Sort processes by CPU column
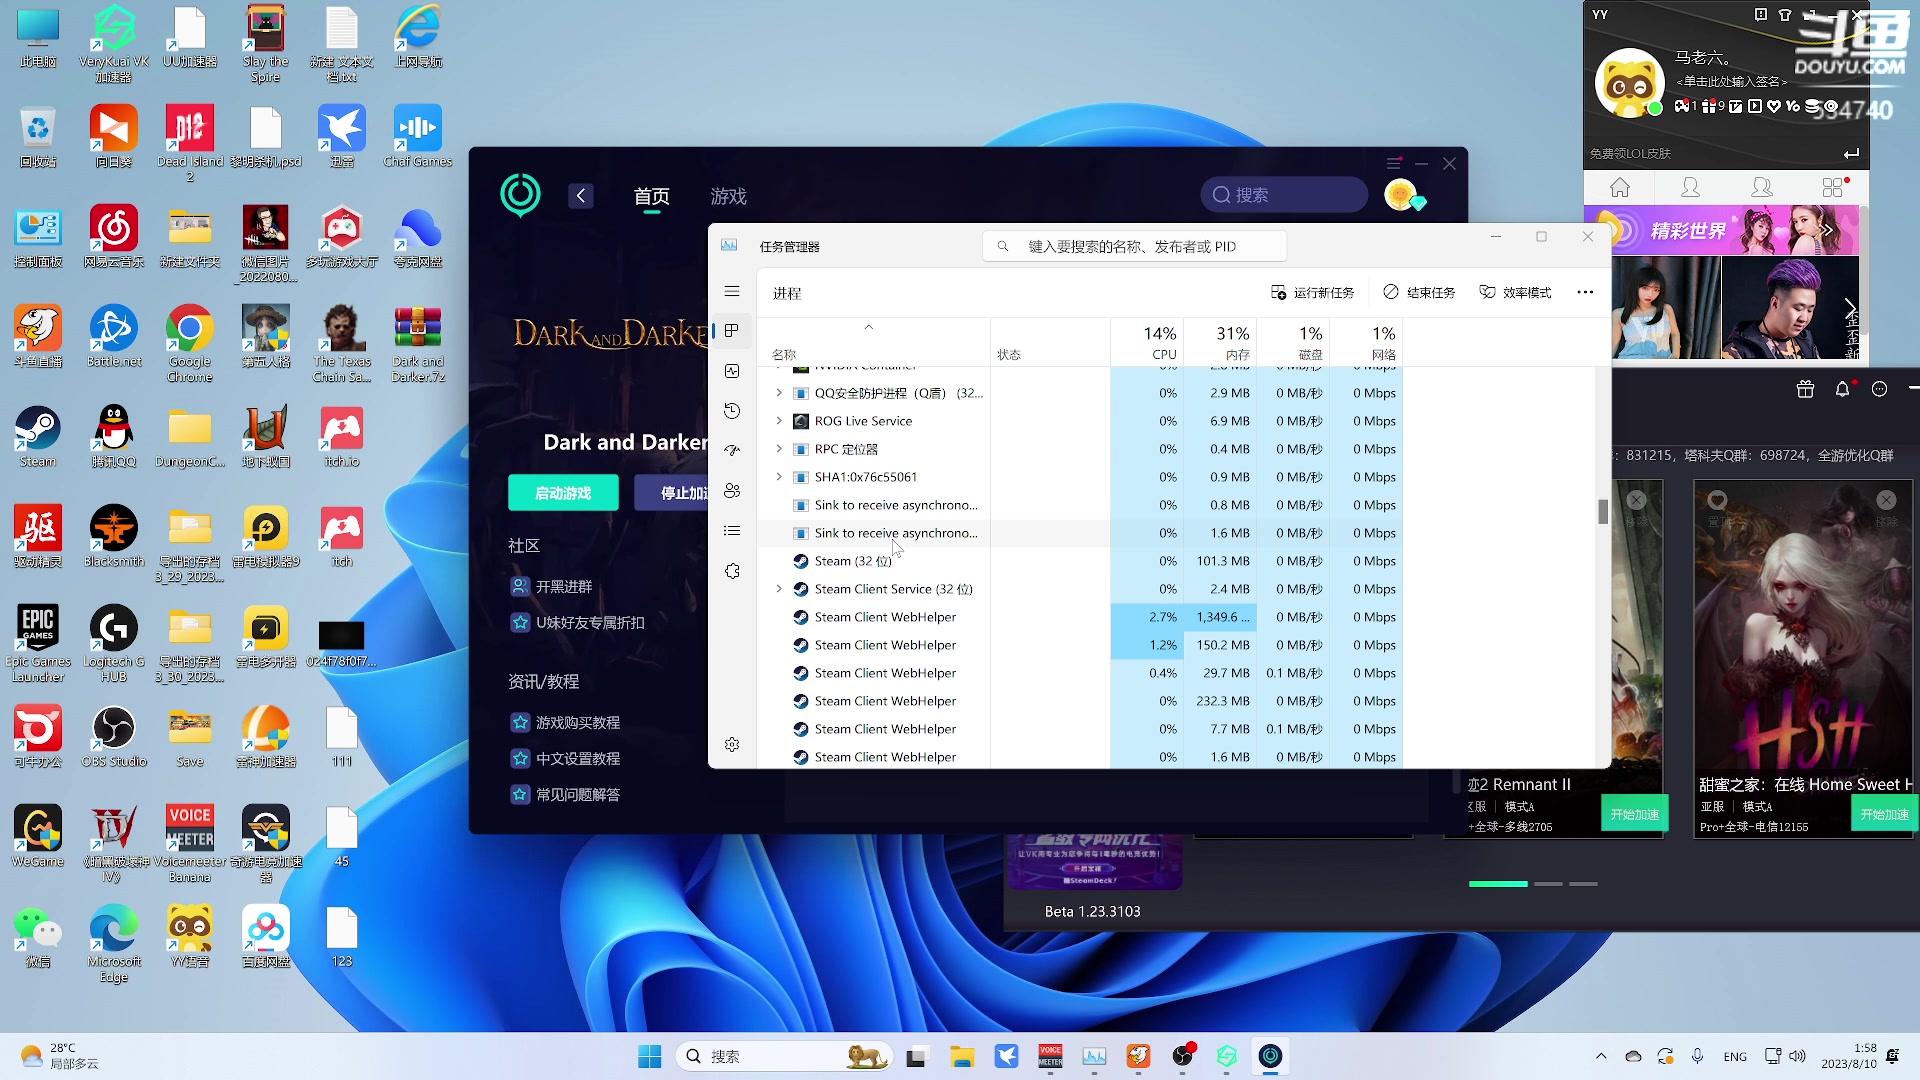Viewport: 1920px width, 1080px height. (1148, 342)
